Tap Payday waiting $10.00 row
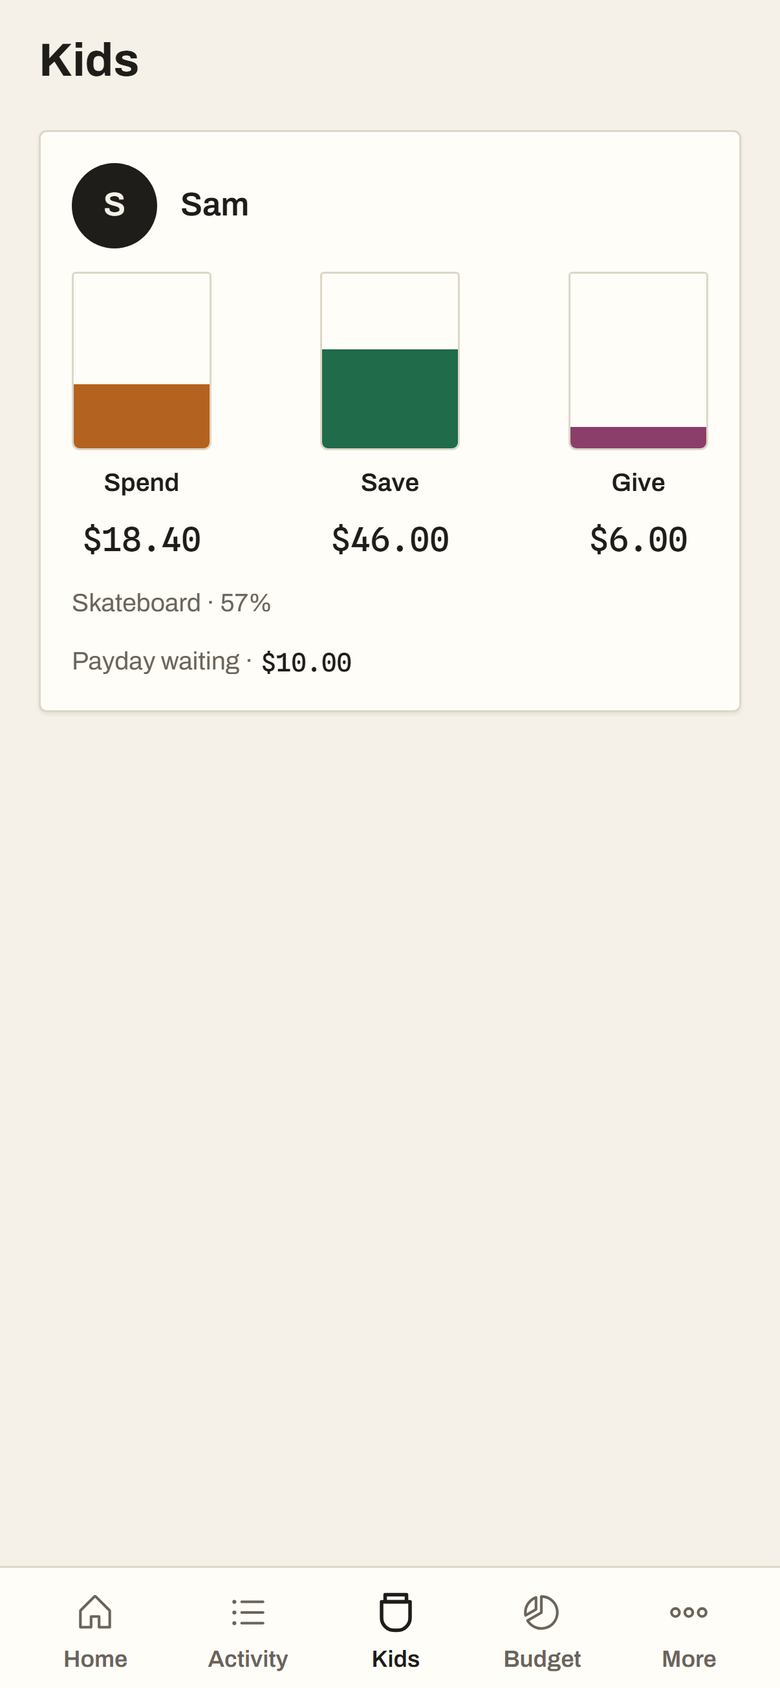Viewport: 780px width, 1688px height. coord(212,662)
